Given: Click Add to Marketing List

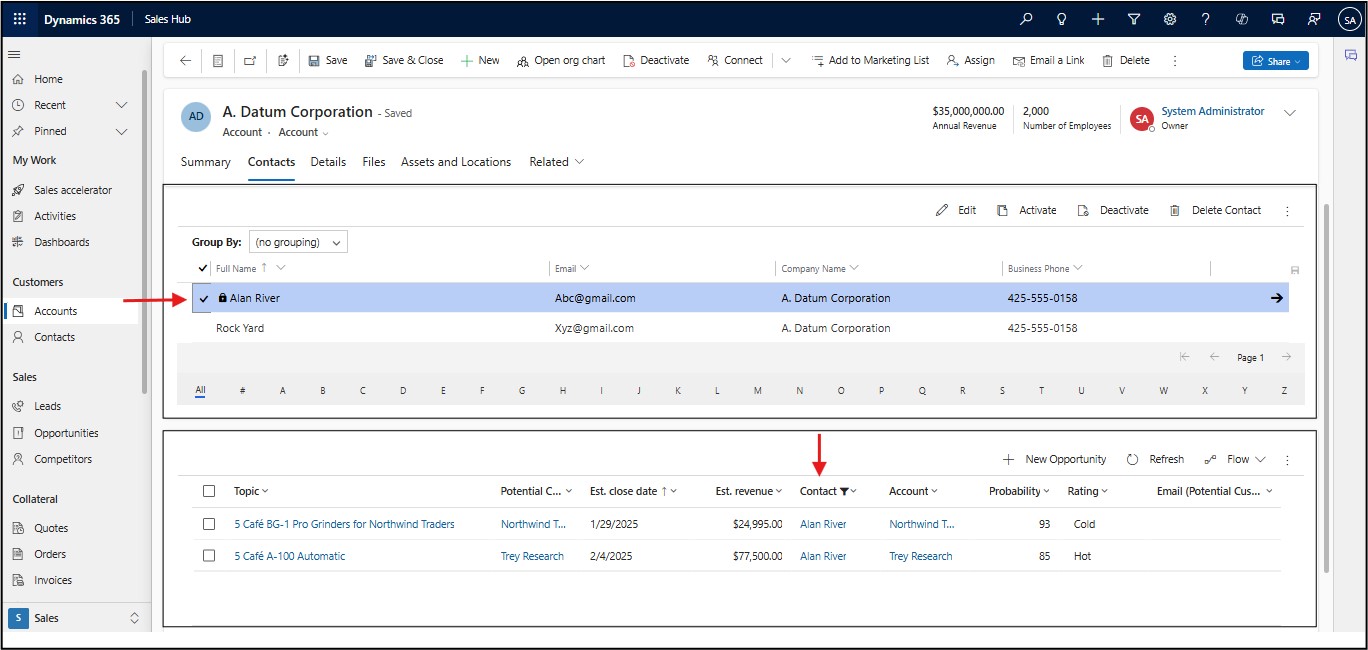Looking at the screenshot, I should 870,60.
